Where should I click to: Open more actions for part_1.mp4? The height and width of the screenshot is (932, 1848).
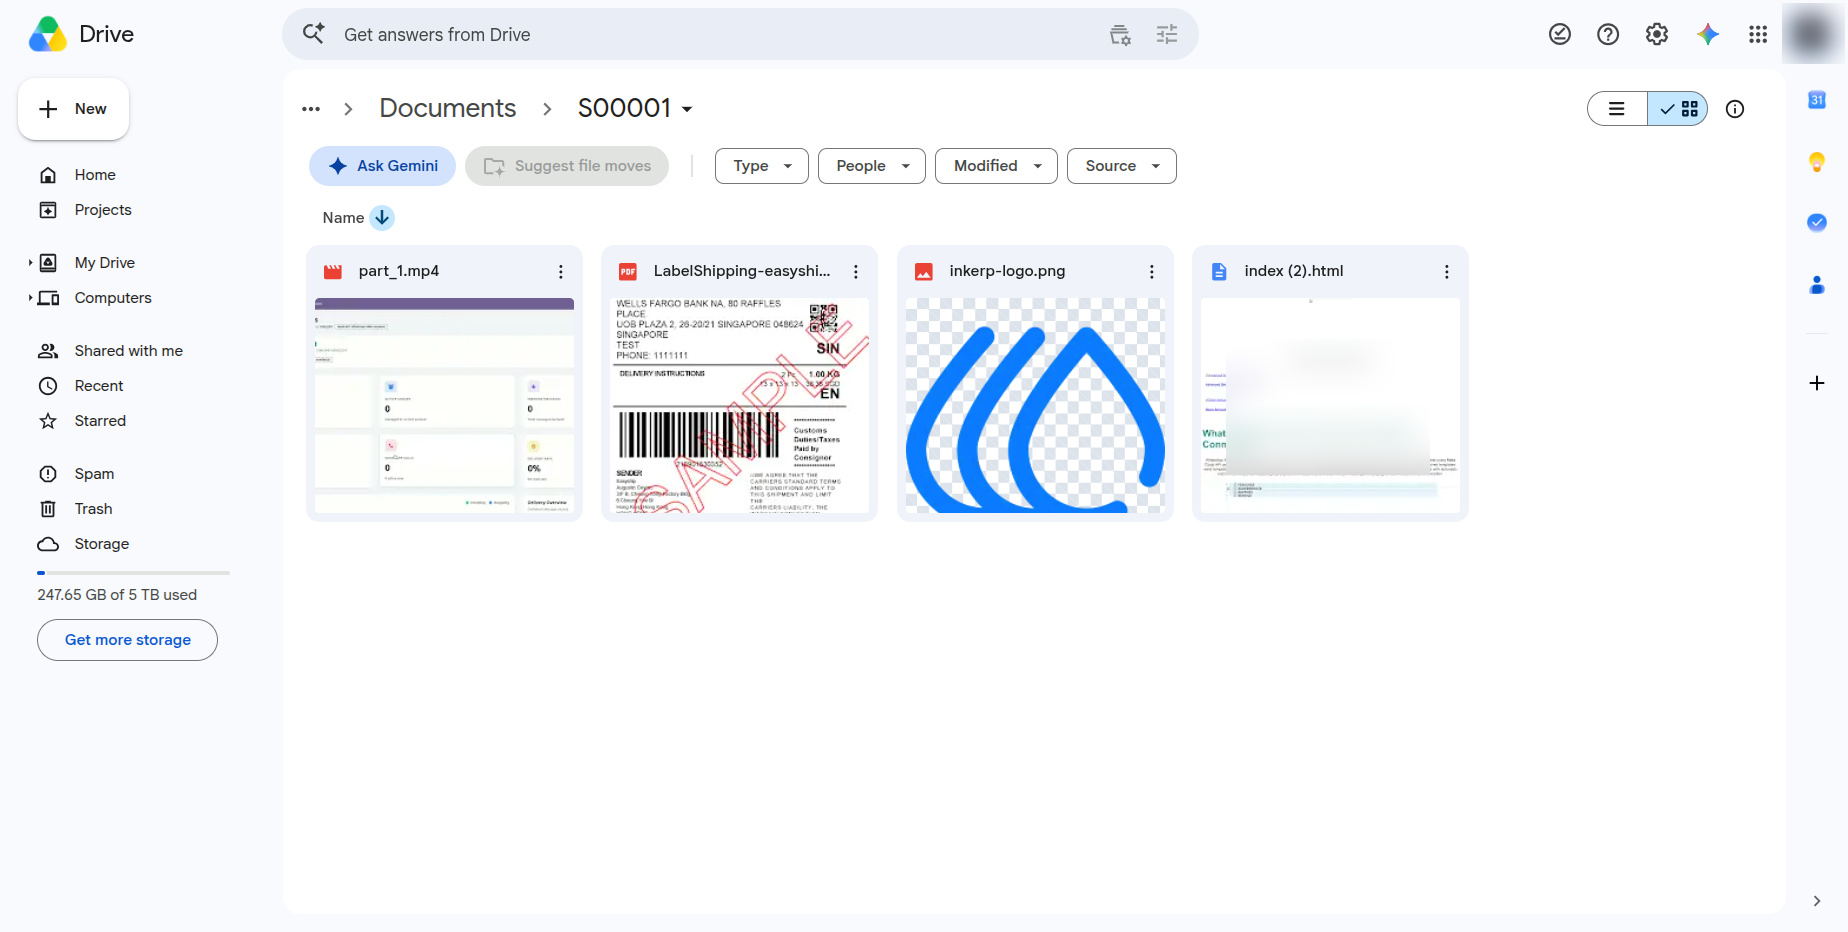[x=561, y=272]
